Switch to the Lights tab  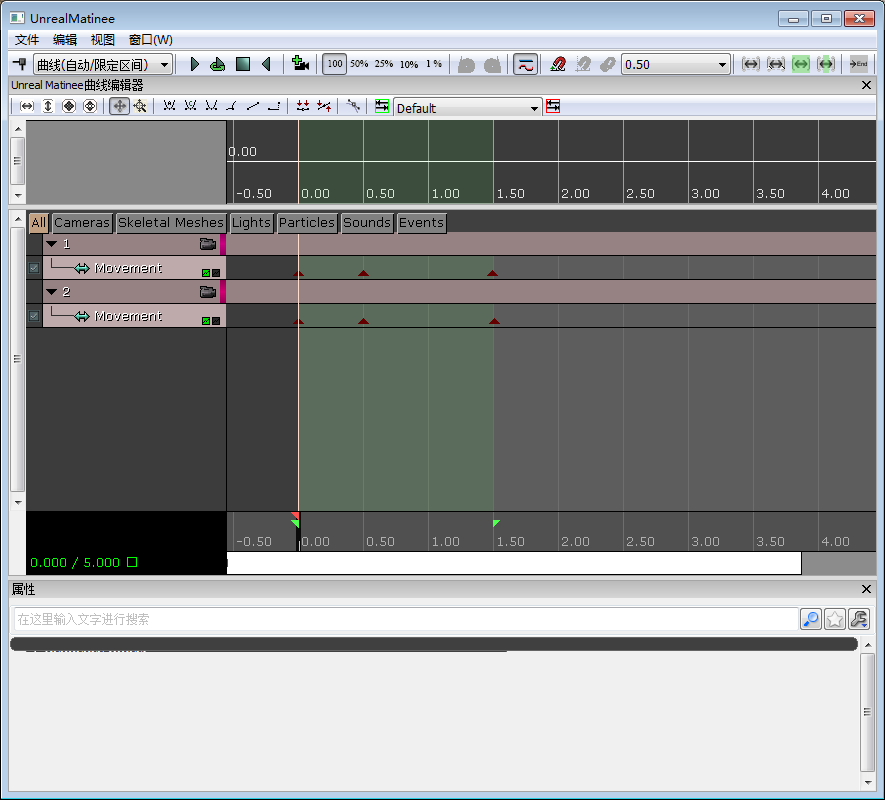pyautogui.click(x=251, y=222)
